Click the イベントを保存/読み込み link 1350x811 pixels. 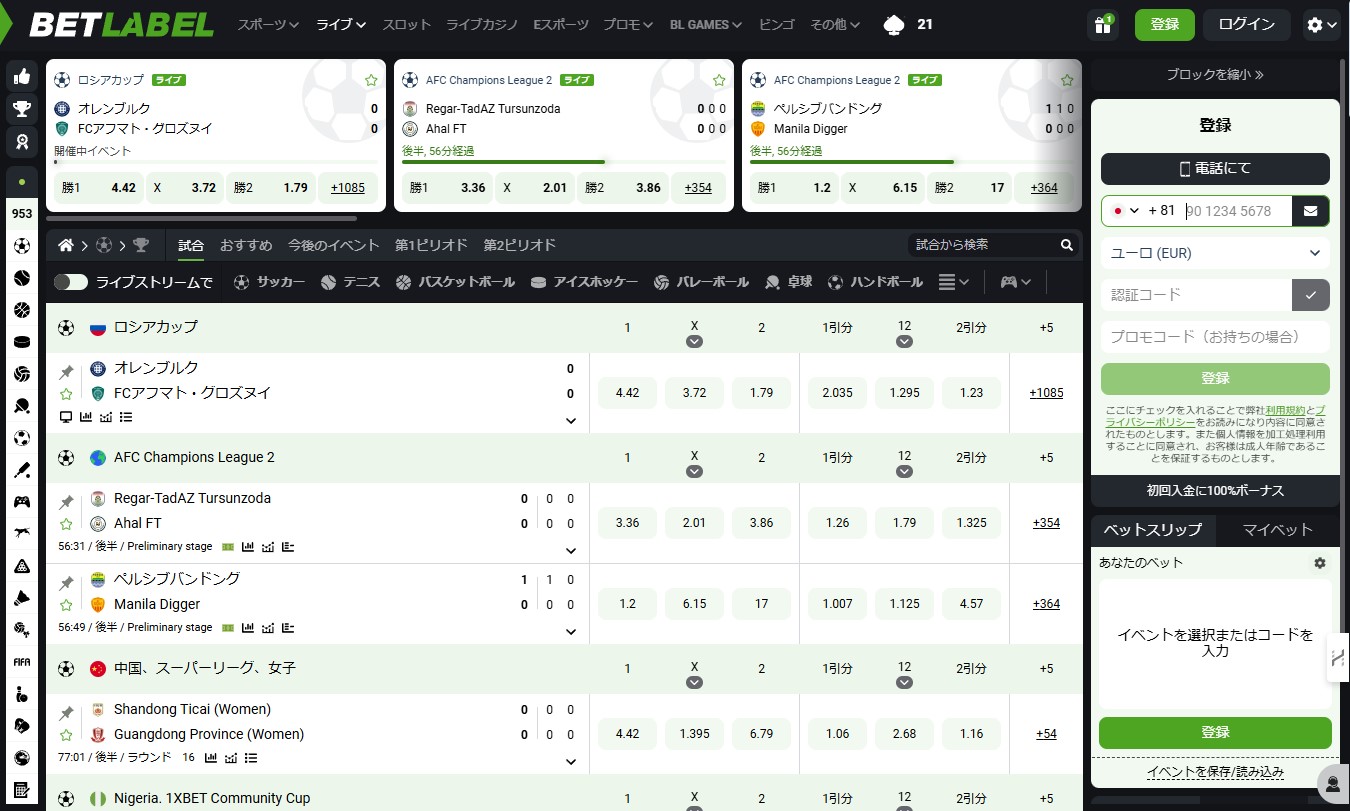[x=1215, y=772]
